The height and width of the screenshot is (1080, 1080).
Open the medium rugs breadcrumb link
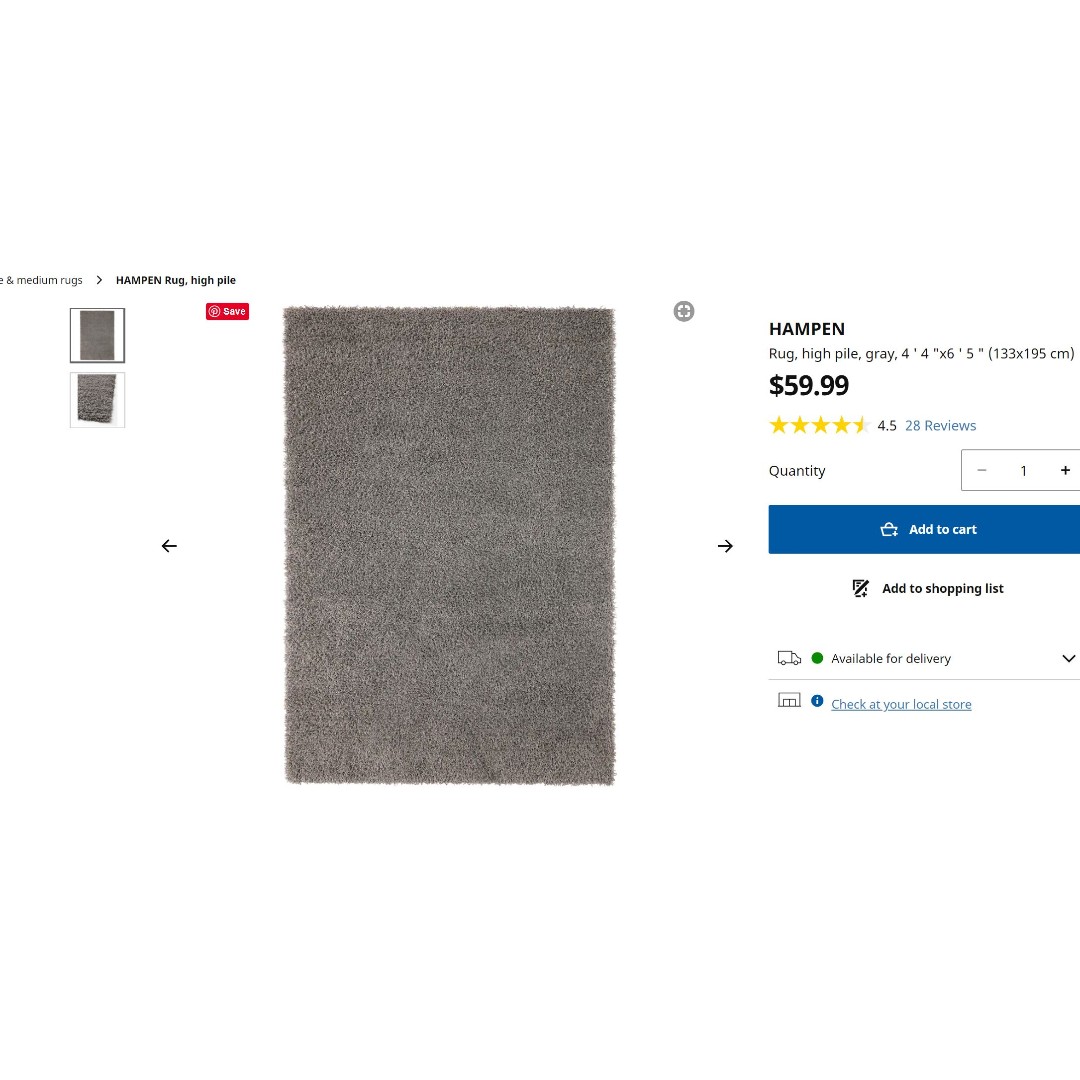(x=42, y=280)
